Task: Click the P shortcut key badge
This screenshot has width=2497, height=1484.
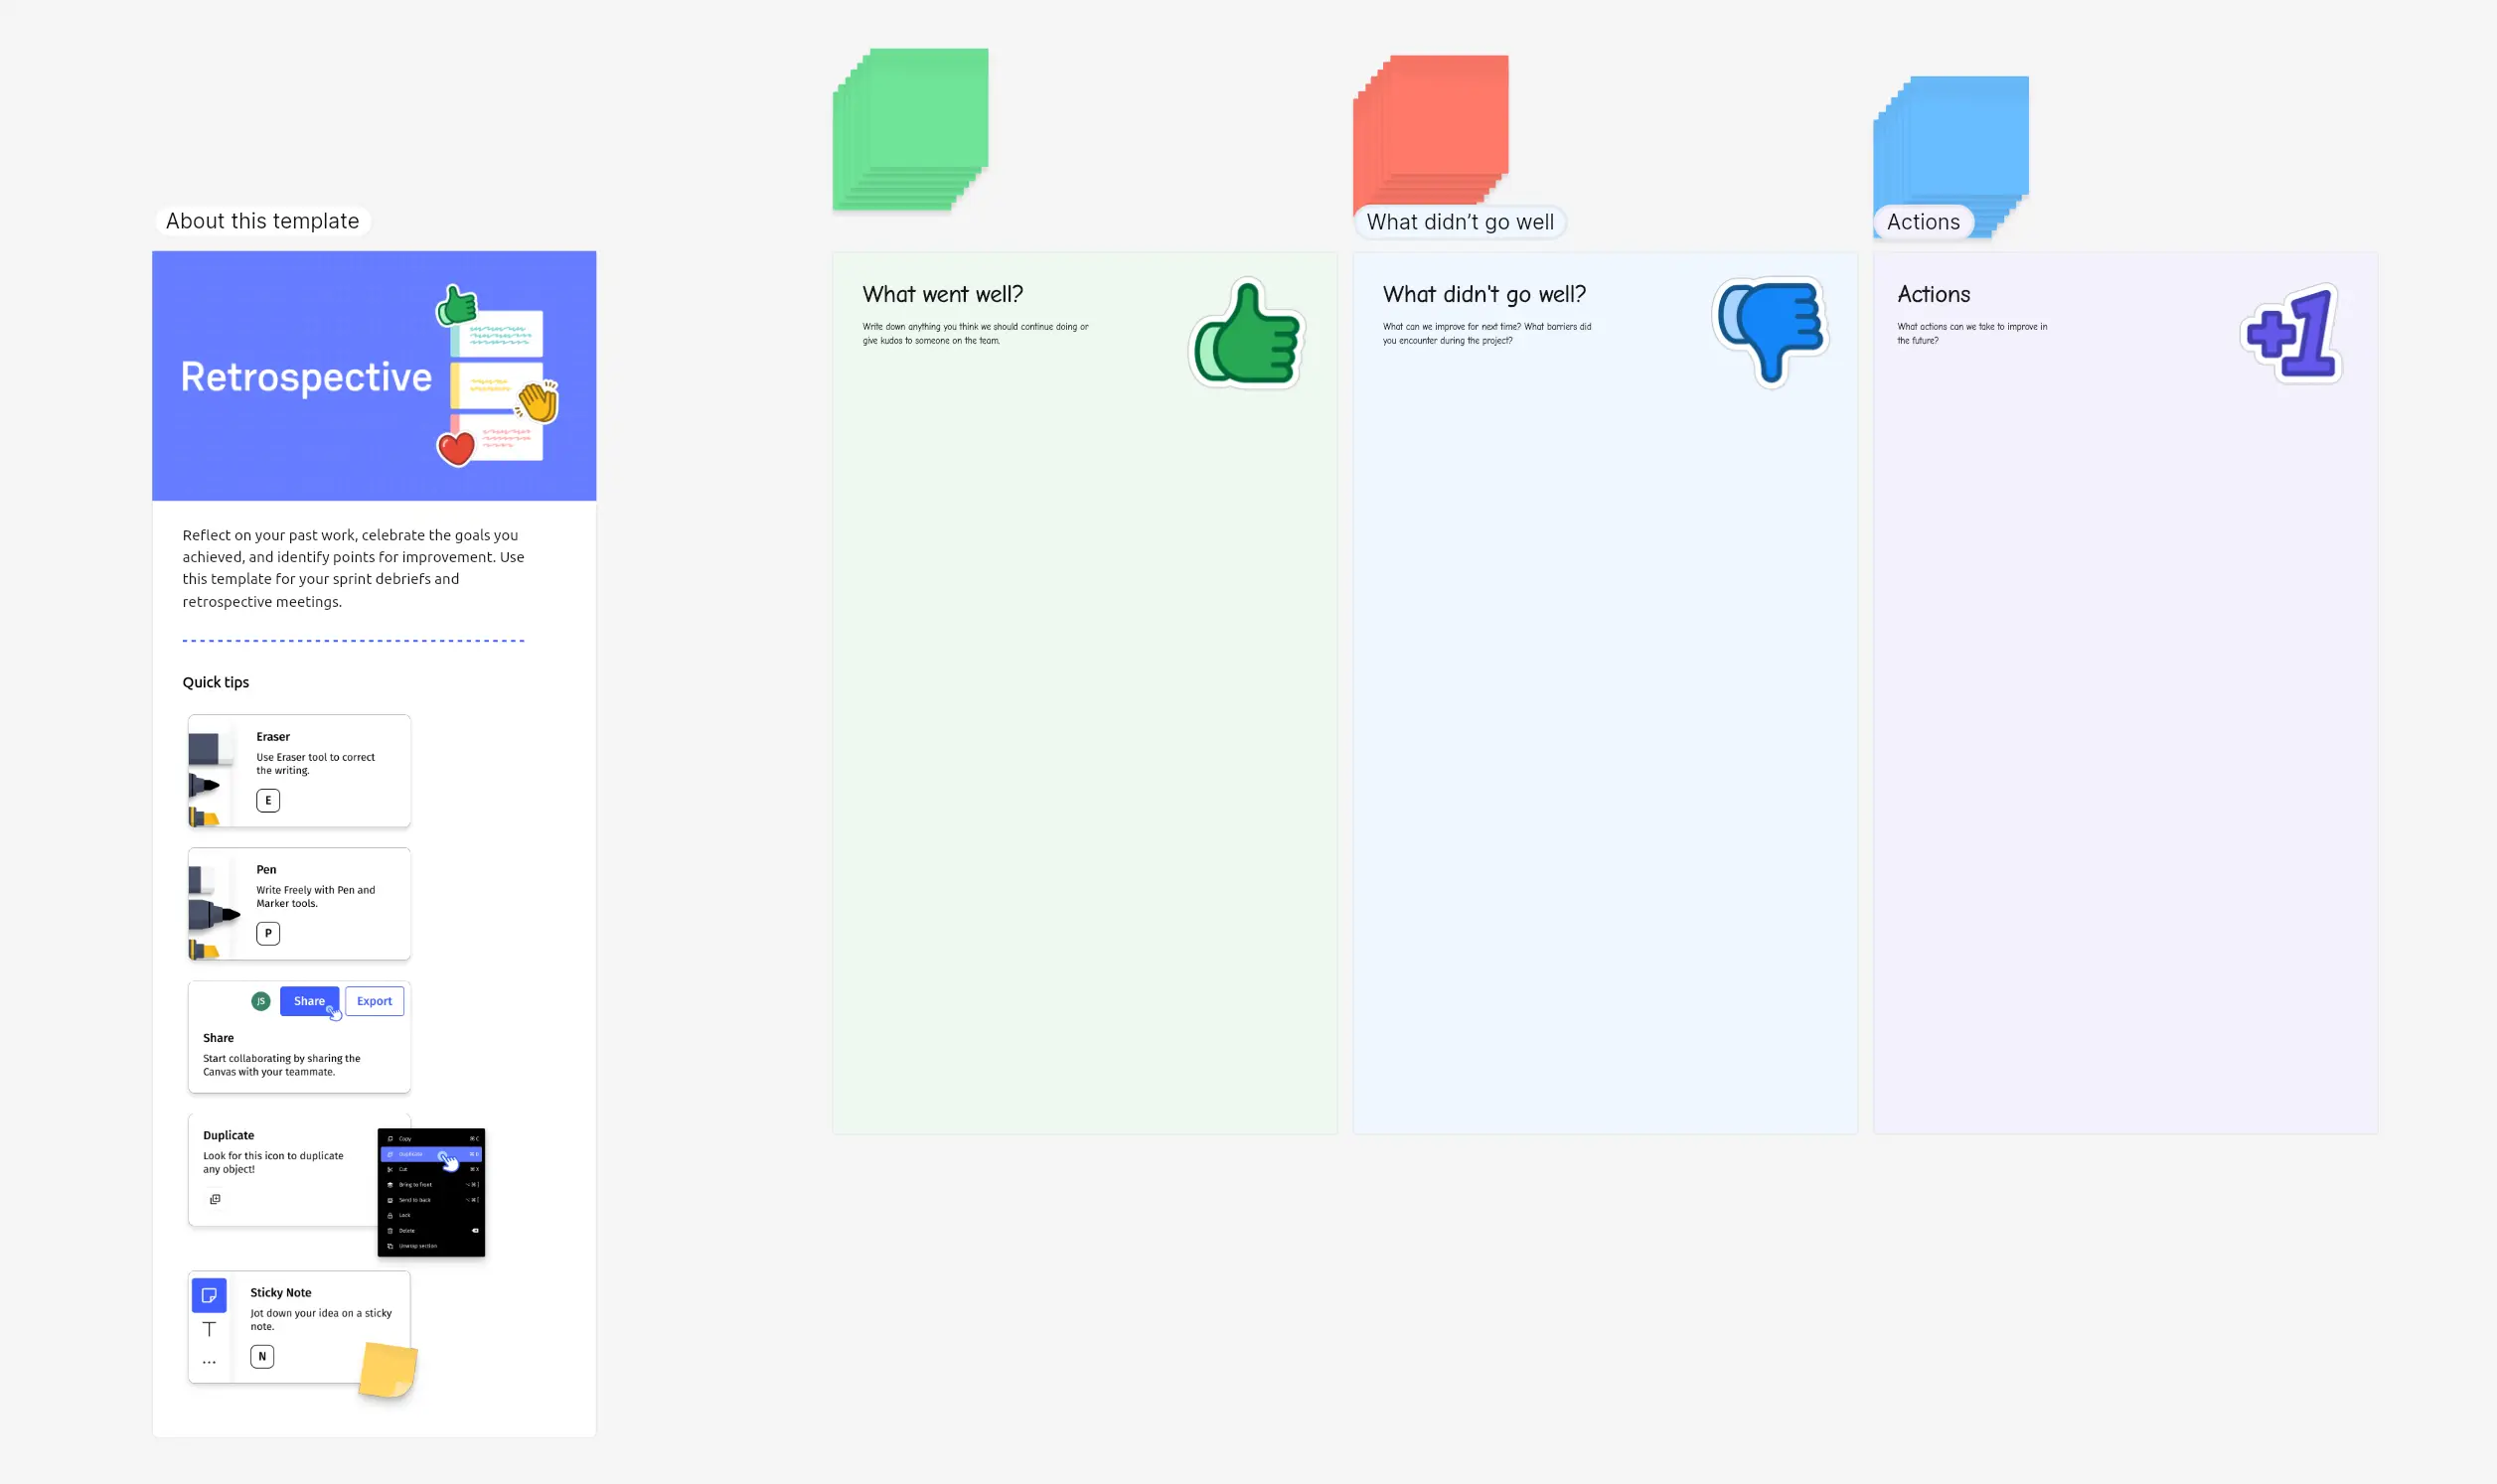Action: pos(268,933)
